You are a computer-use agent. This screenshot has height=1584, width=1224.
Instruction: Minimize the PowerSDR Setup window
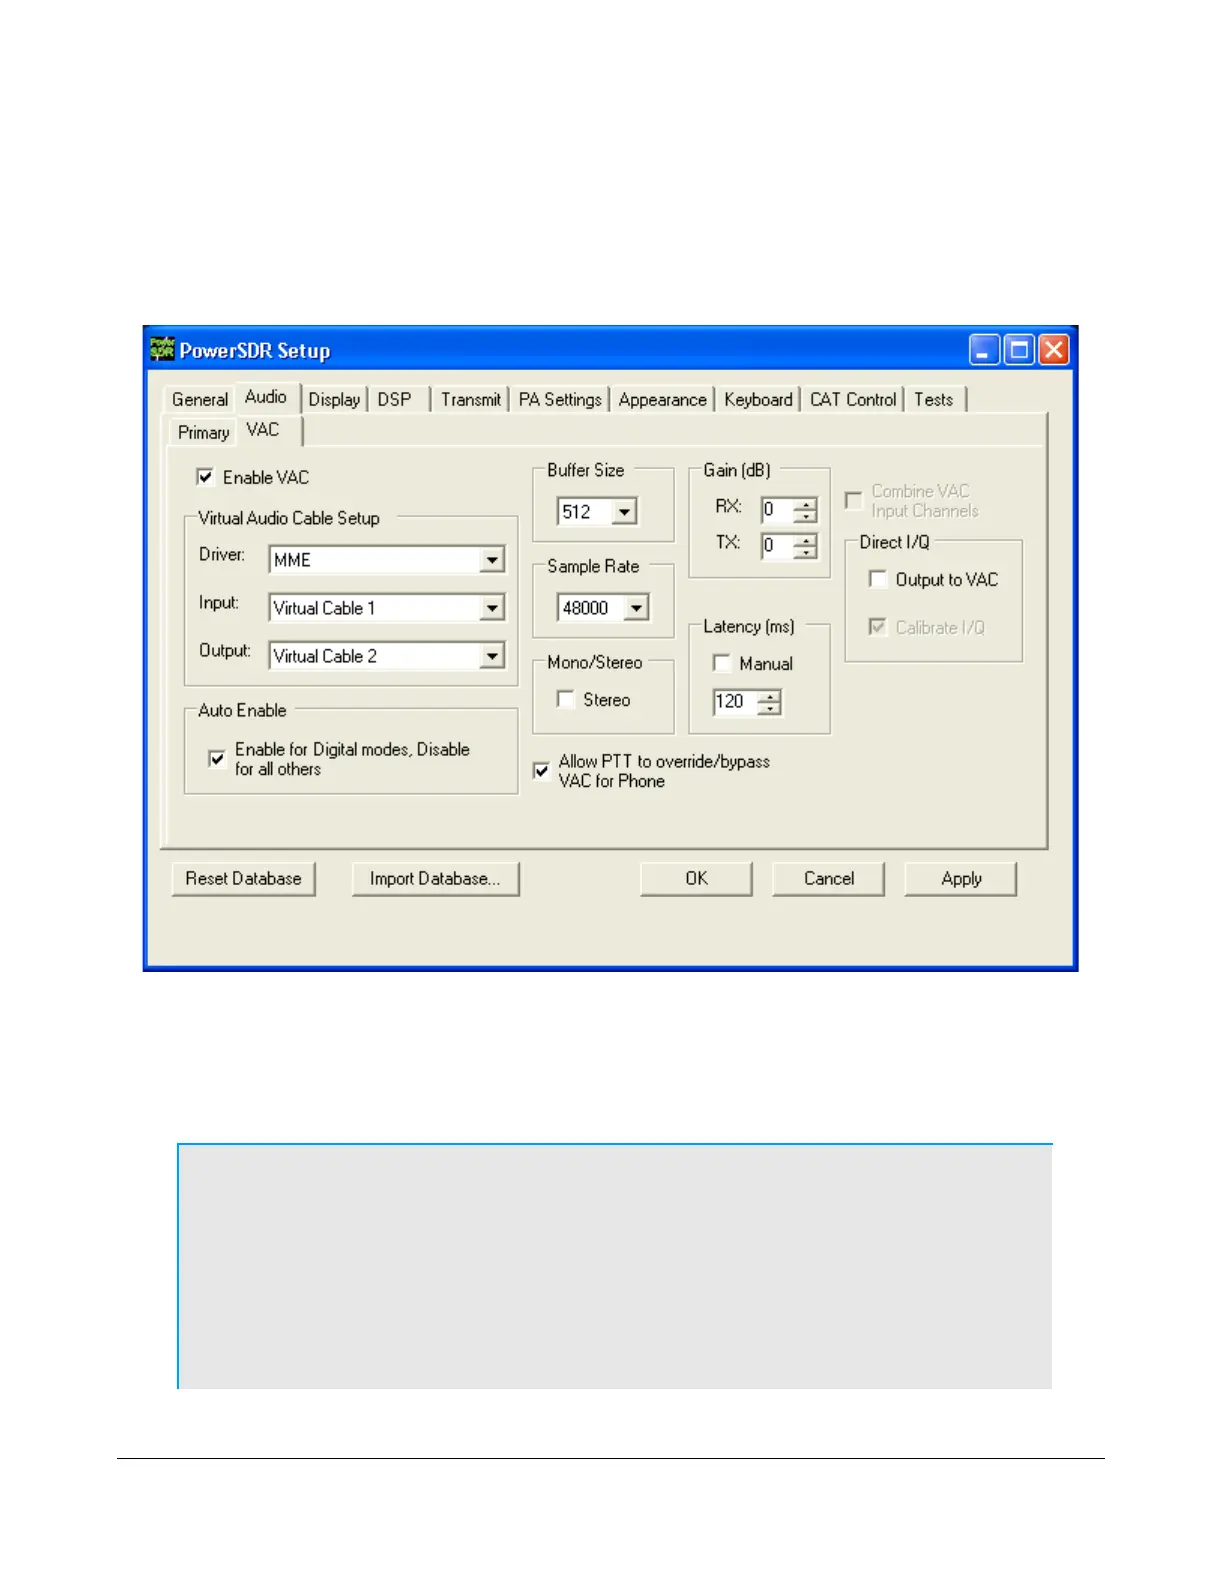(x=984, y=350)
